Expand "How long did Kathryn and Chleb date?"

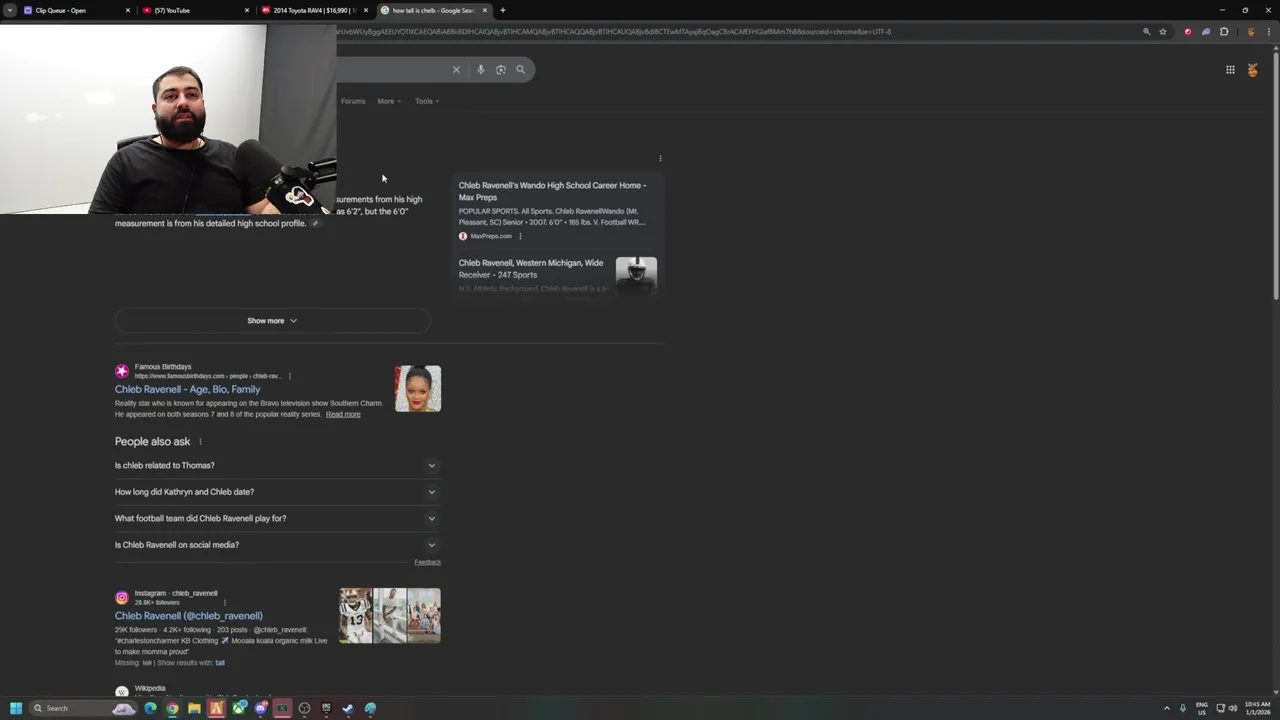[276, 492]
